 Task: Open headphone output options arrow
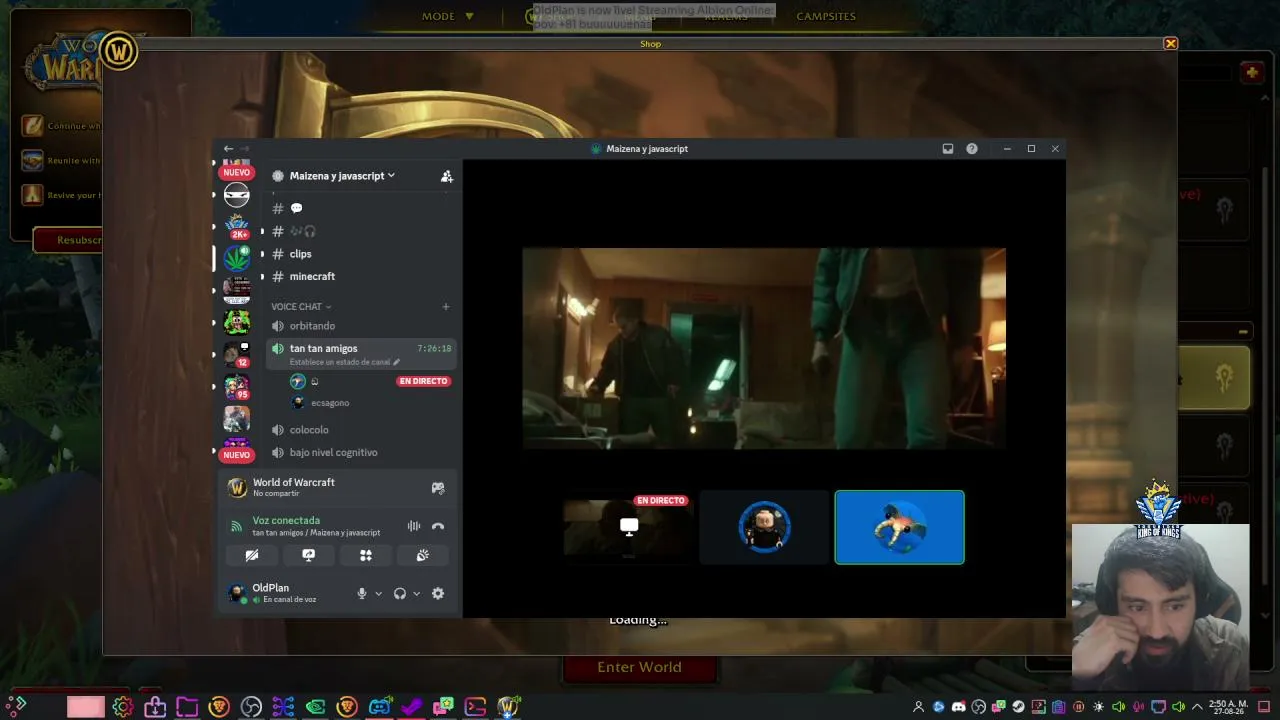coord(417,594)
